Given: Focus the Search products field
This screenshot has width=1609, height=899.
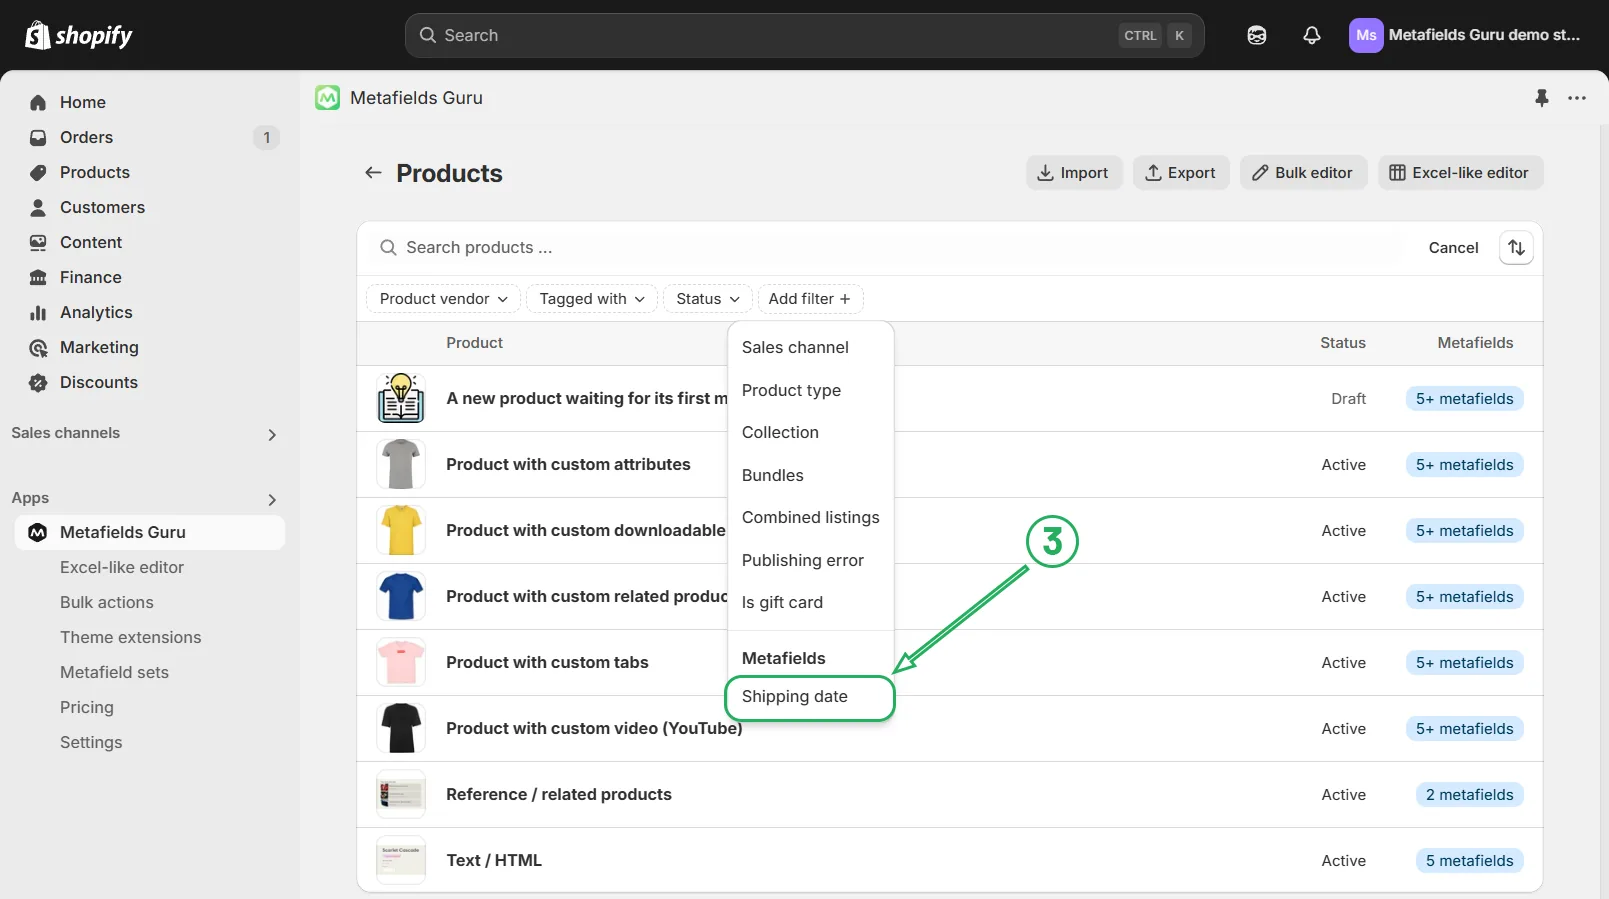Looking at the screenshot, I should tap(890, 248).
